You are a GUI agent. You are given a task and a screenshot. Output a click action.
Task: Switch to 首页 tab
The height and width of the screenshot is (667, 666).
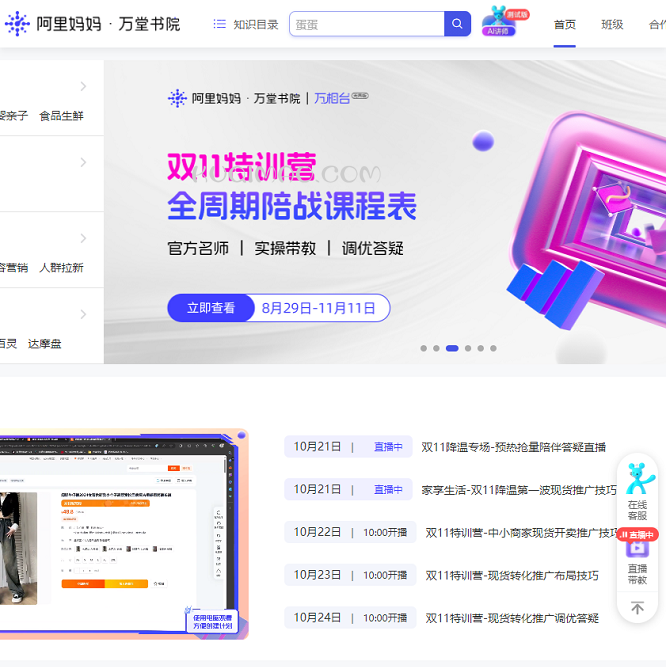pos(564,25)
